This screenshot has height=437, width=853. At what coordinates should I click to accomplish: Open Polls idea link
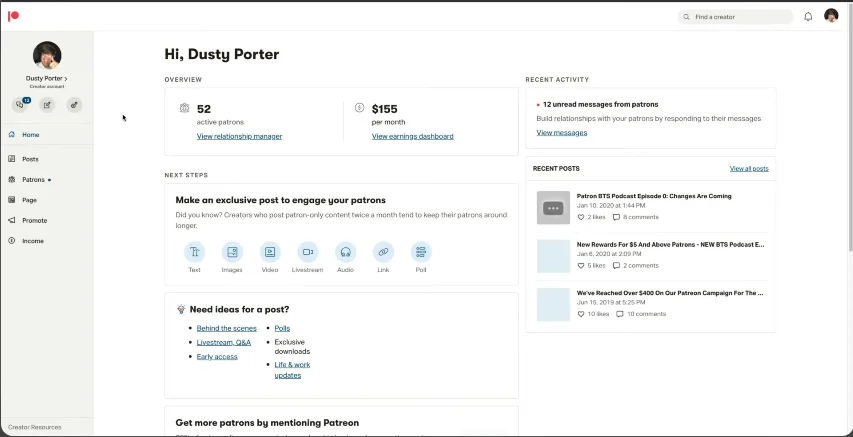[282, 328]
